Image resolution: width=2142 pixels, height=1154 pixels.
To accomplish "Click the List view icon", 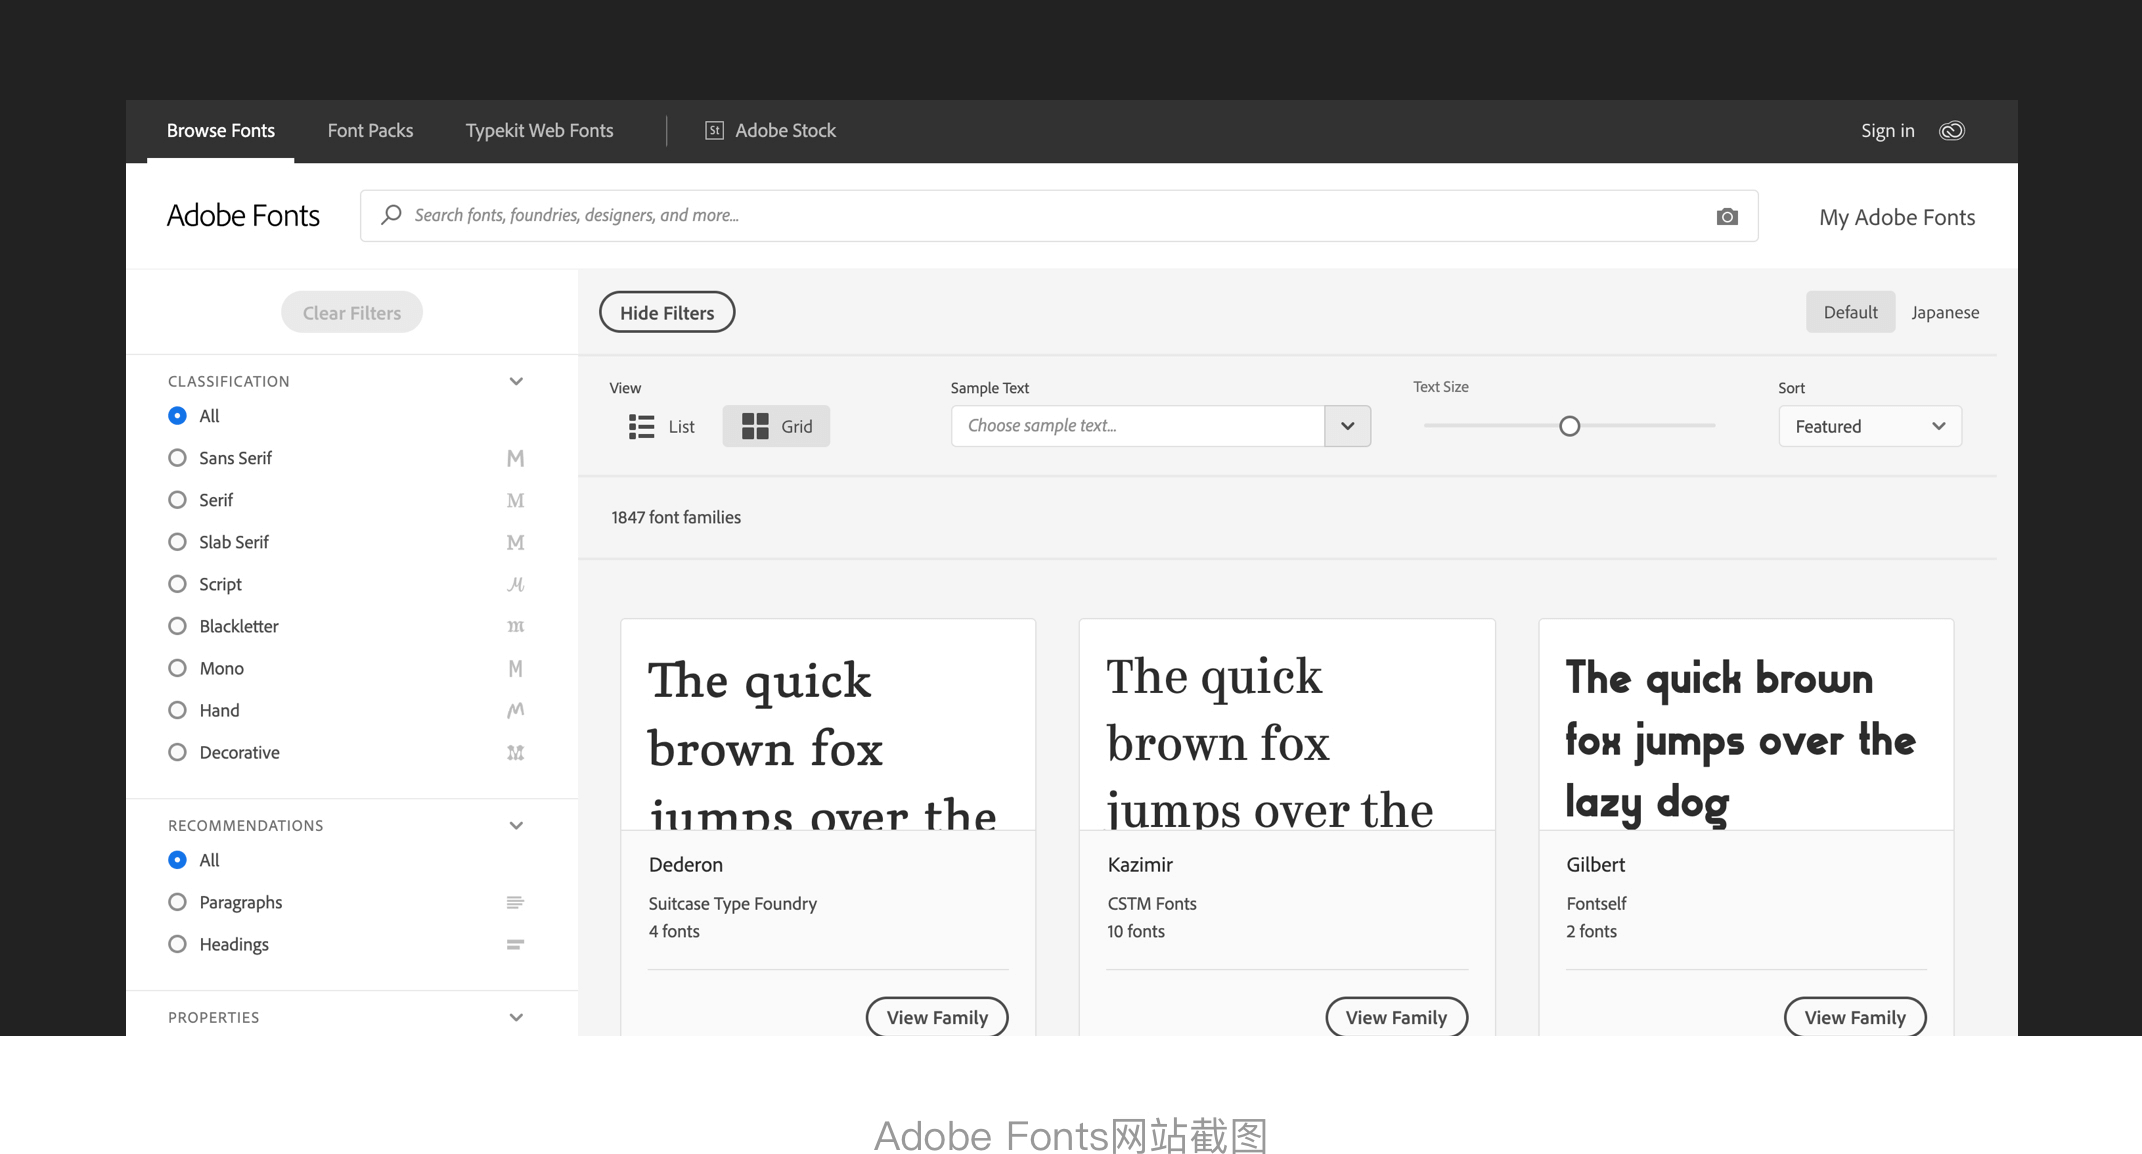I will pyautogui.click(x=641, y=426).
